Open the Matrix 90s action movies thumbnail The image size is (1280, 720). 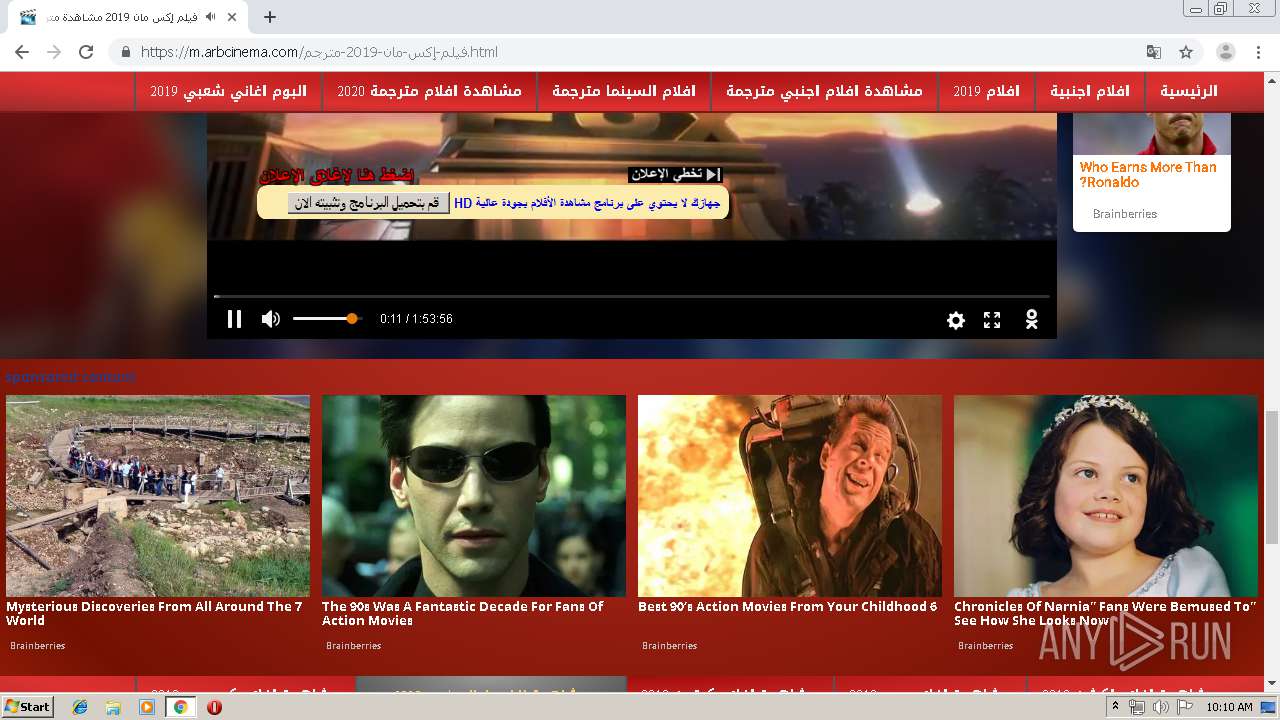click(474, 496)
